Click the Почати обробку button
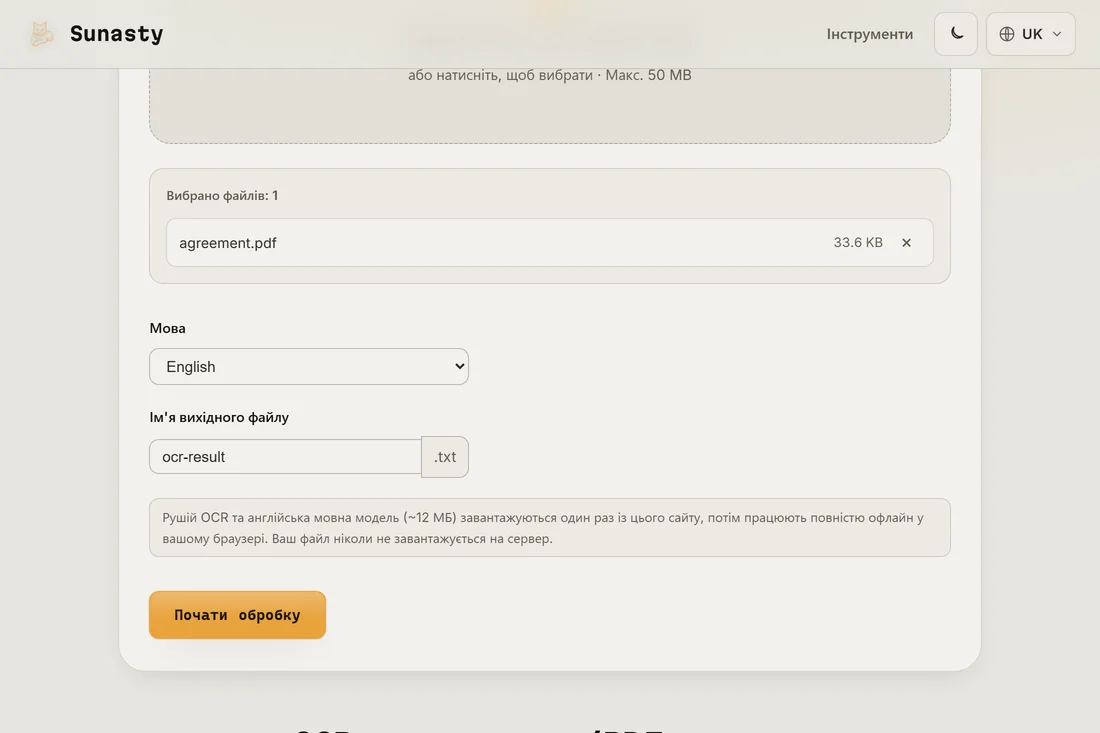1100x733 pixels. click(237, 615)
